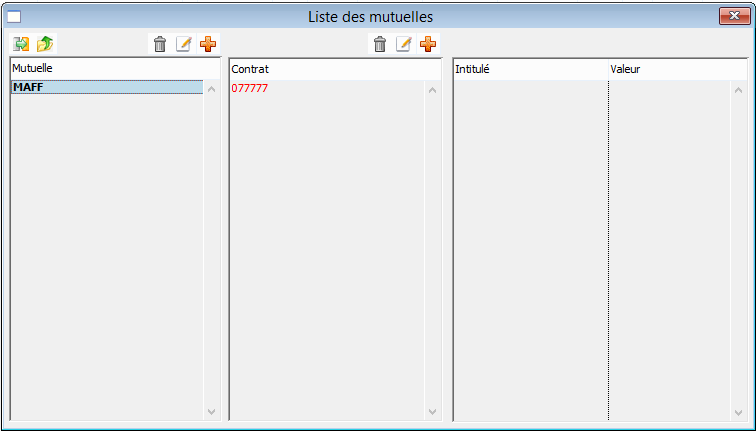Click the Valeur column header

pos(678,69)
